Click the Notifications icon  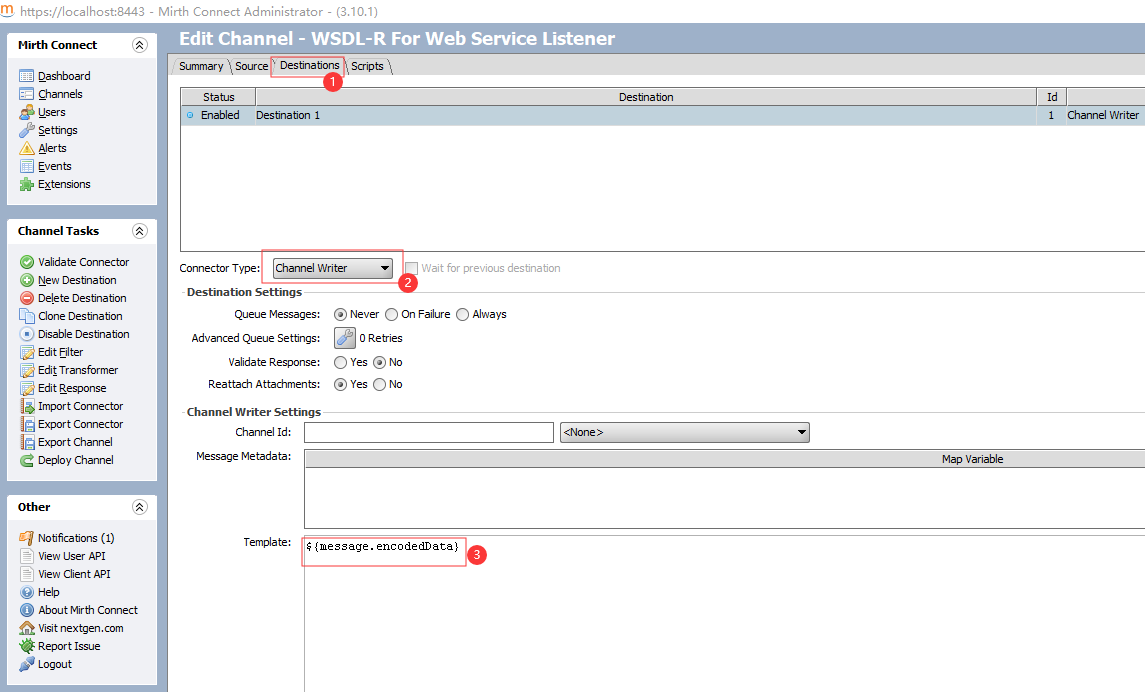click(x=26, y=538)
